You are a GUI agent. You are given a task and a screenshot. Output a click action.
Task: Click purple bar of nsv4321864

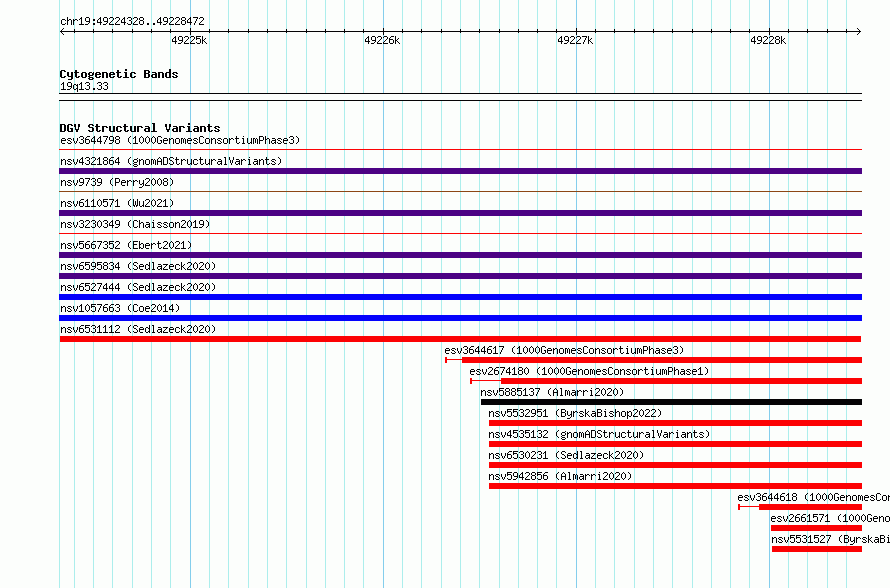pos(460,171)
